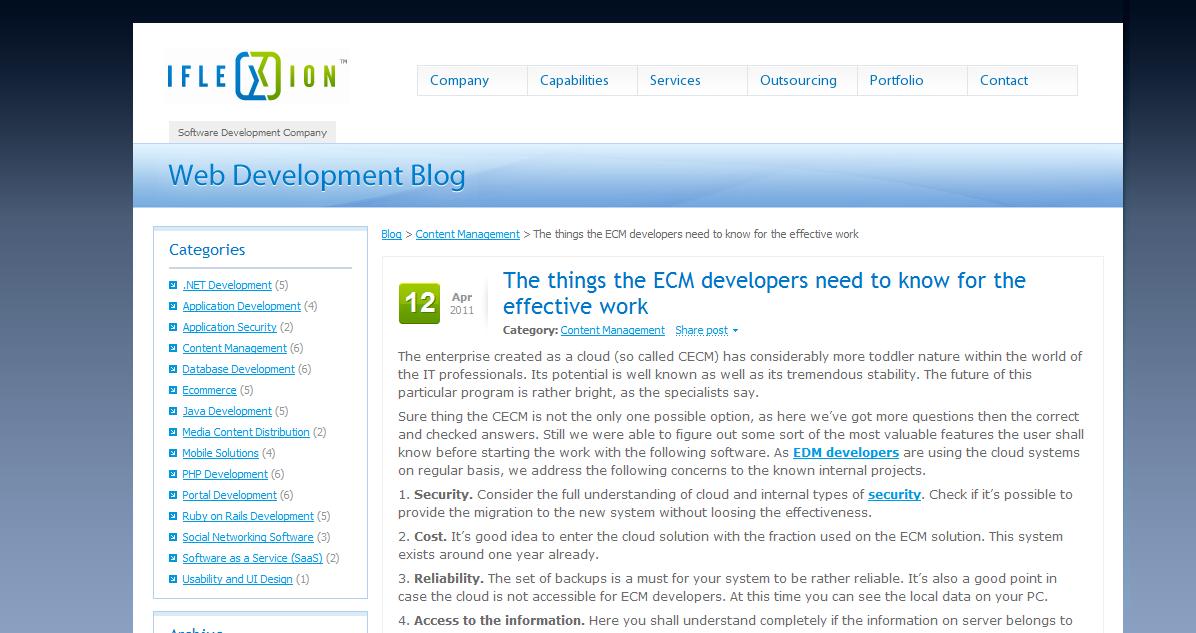Viewport: 1196px width, 633px height.
Task: Open the Contact menu
Action: 1022,80
